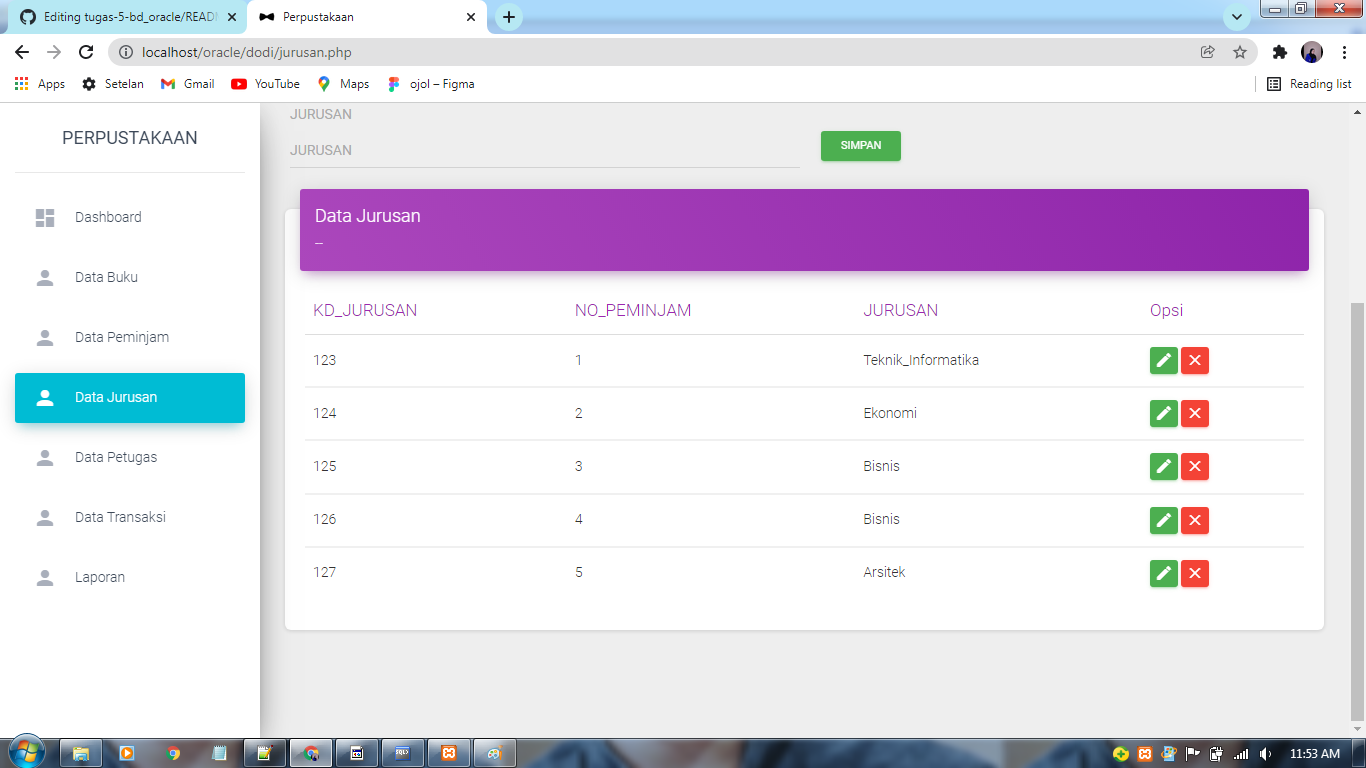The height and width of the screenshot is (768, 1366).
Task: Open the browser extensions puzzle icon
Action: click(1280, 51)
